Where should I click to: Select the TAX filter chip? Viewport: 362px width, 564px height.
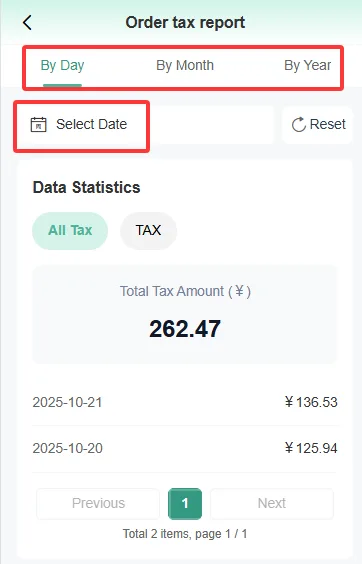pyautogui.click(x=148, y=231)
